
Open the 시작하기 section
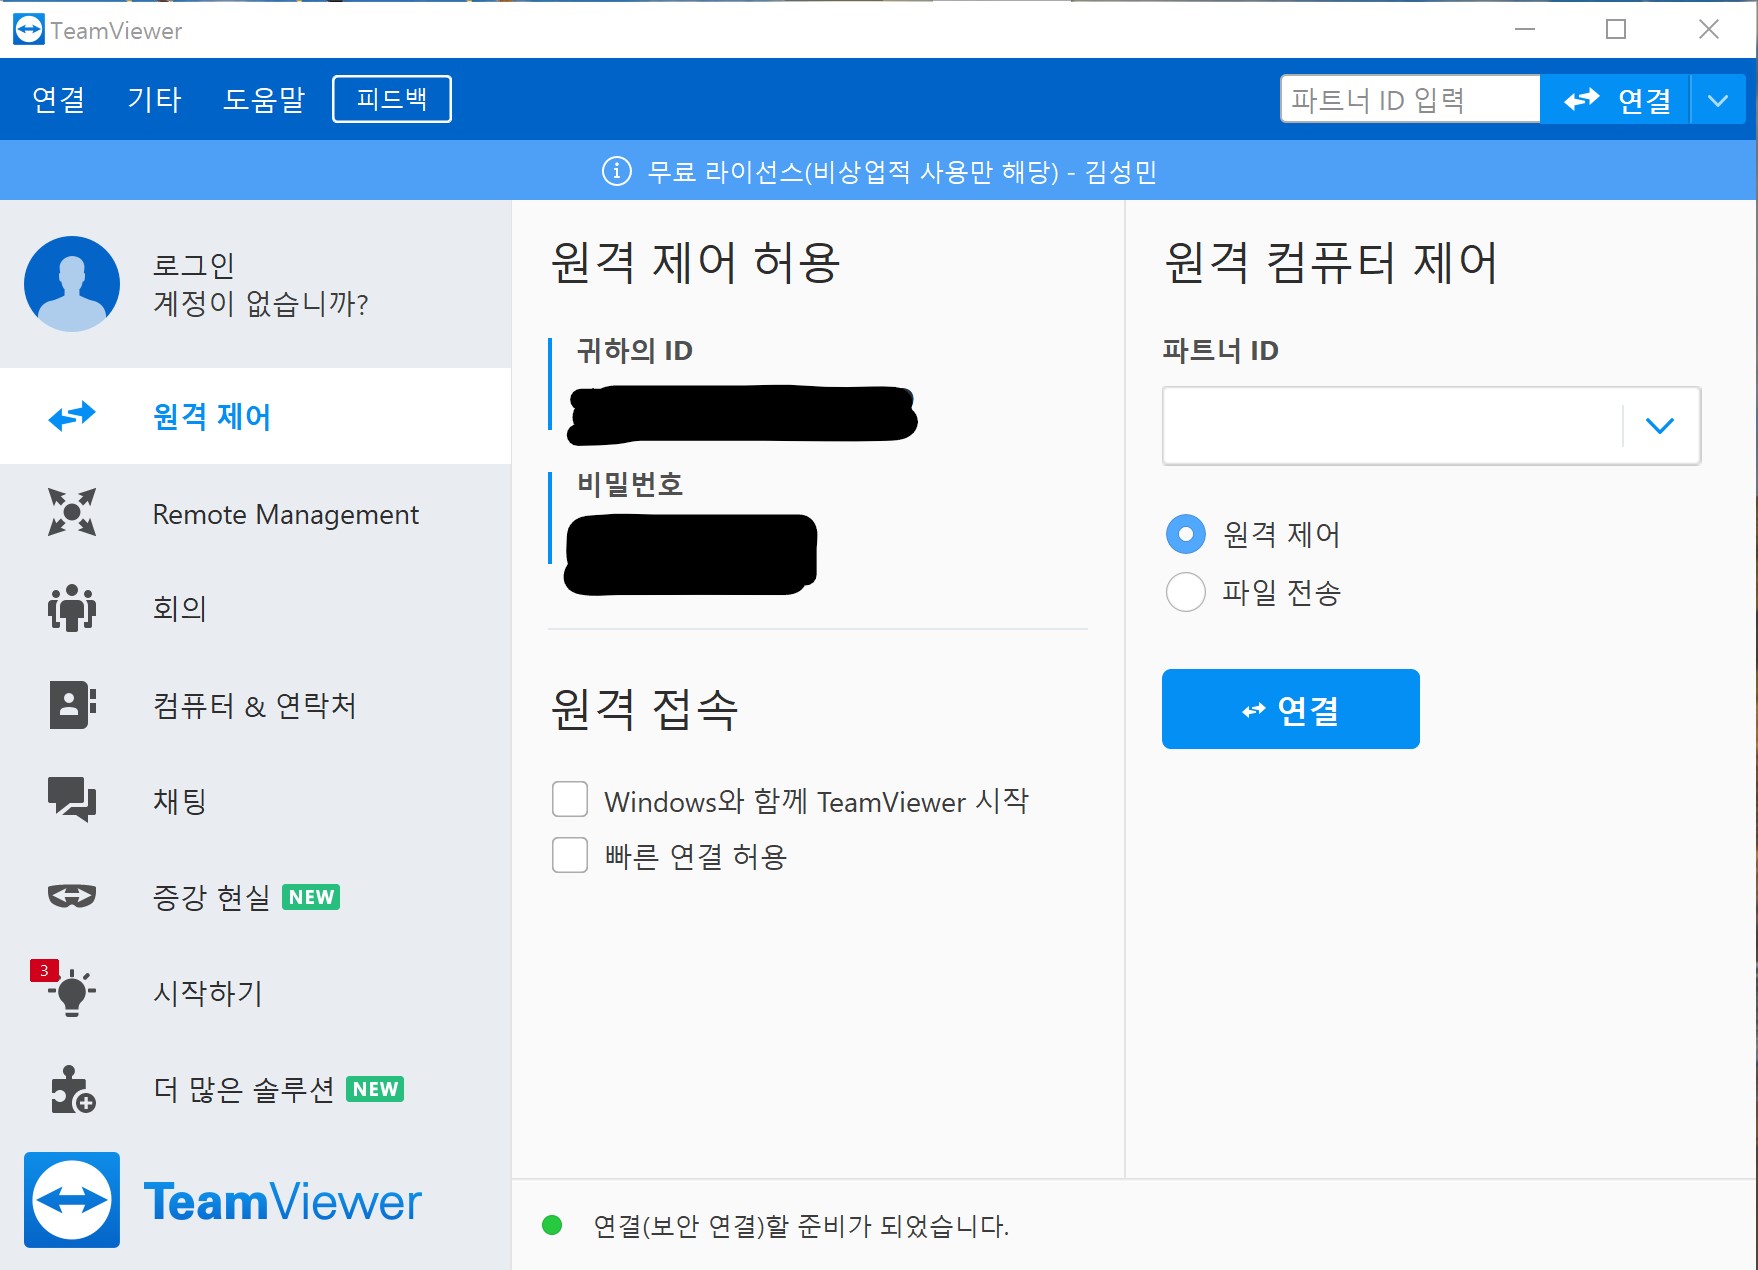(255, 992)
